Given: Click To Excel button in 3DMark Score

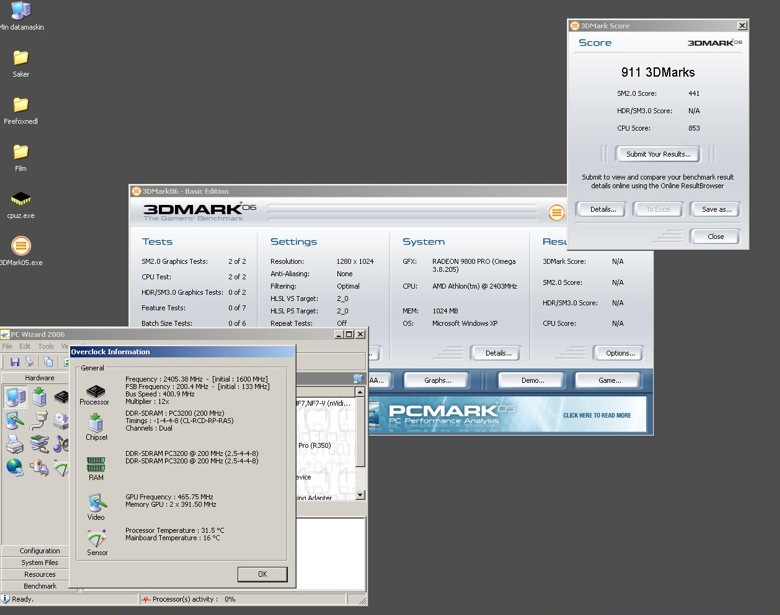Looking at the screenshot, I should coord(659,209).
